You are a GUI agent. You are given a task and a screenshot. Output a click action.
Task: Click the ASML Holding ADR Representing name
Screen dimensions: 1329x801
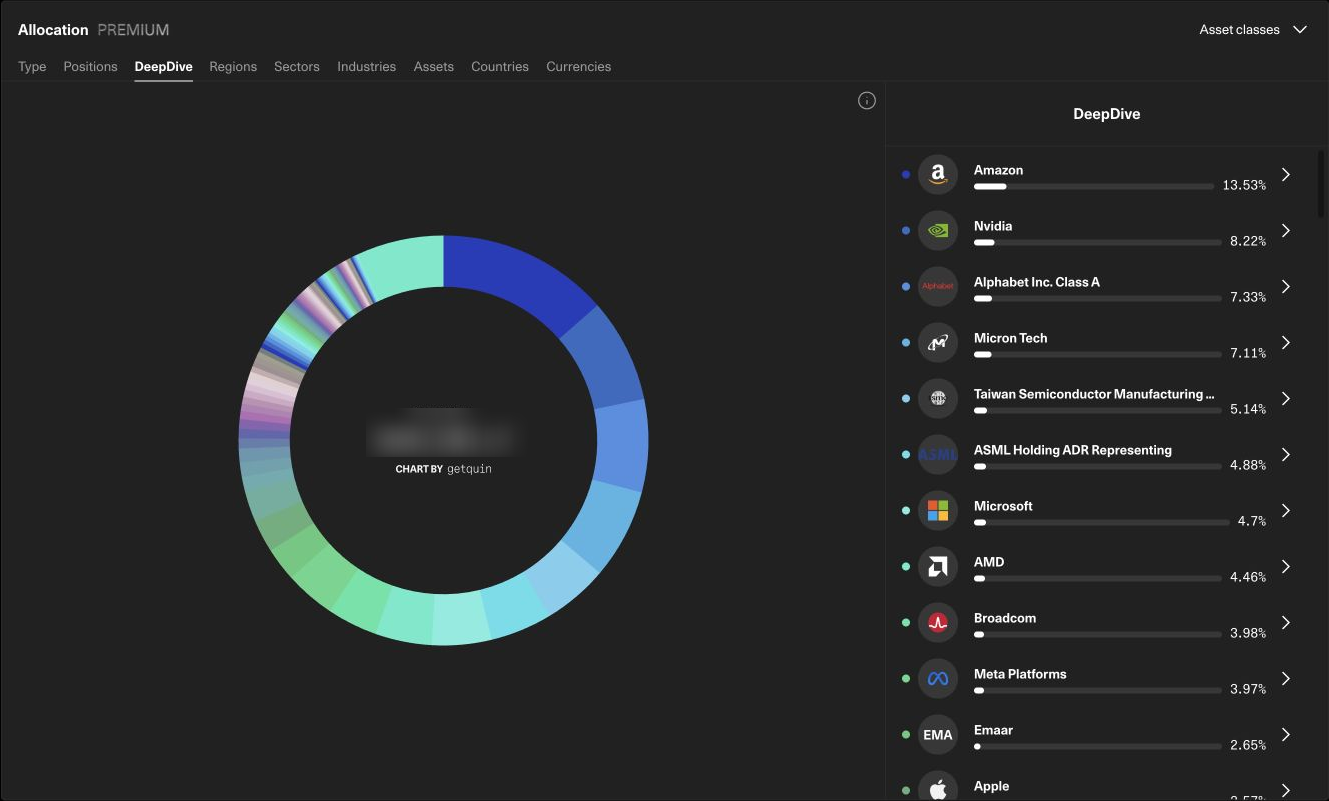click(x=1073, y=450)
